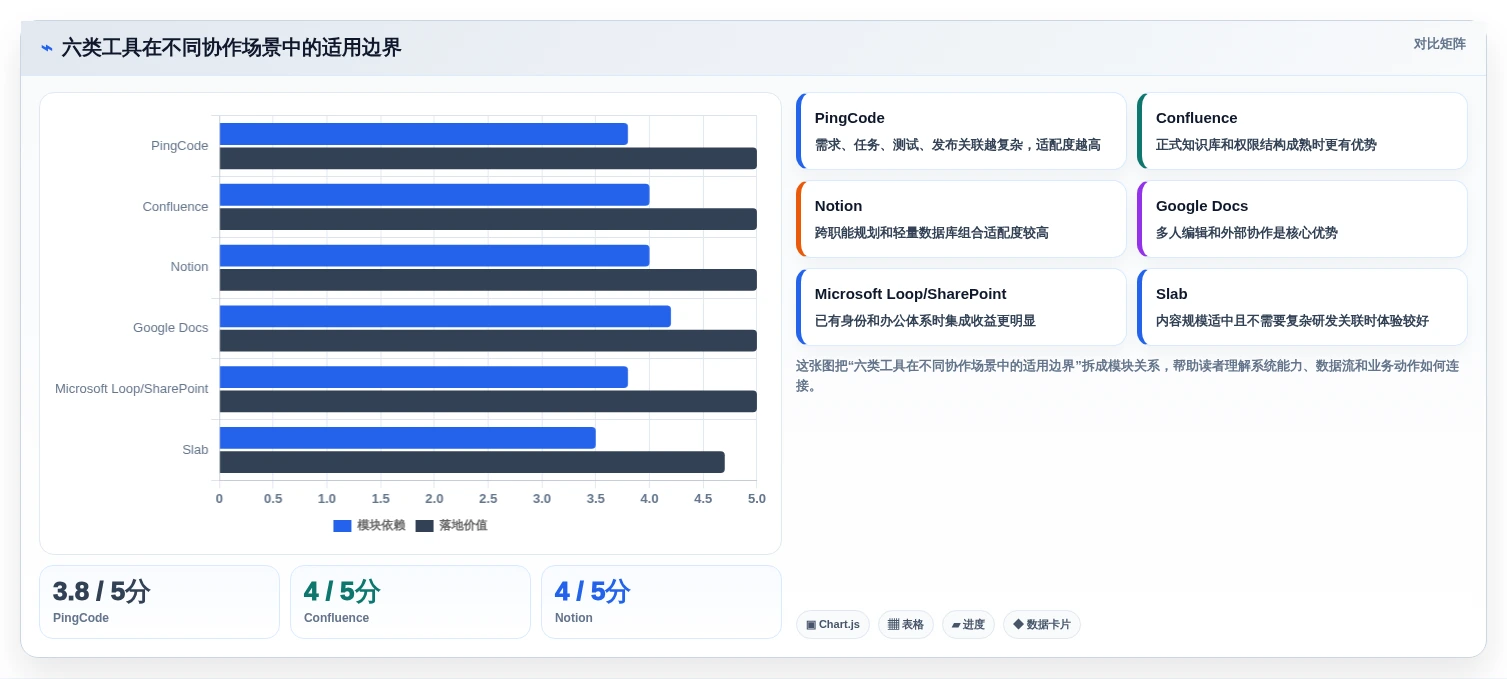Screen dimensions: 1507x679
Task: Select the 数据卡片 tag chip
Action: coord(1042,625)
